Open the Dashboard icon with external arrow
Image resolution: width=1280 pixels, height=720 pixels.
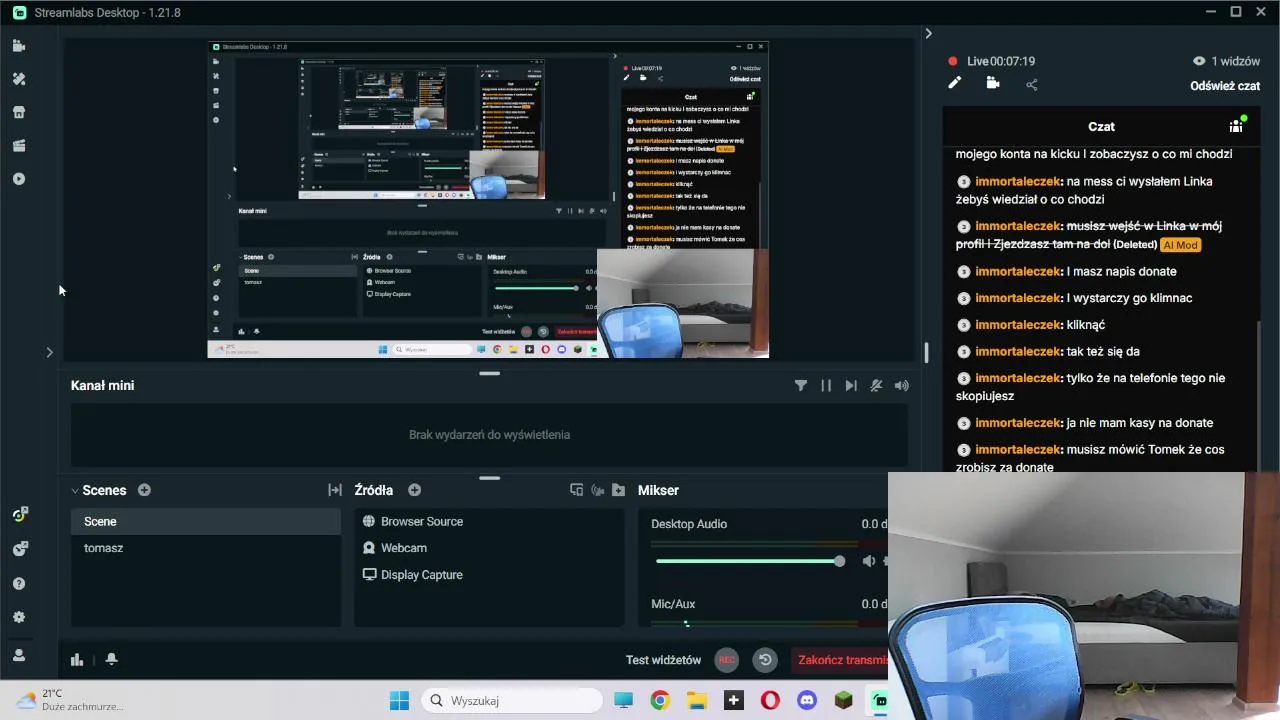tap(19, 515)
